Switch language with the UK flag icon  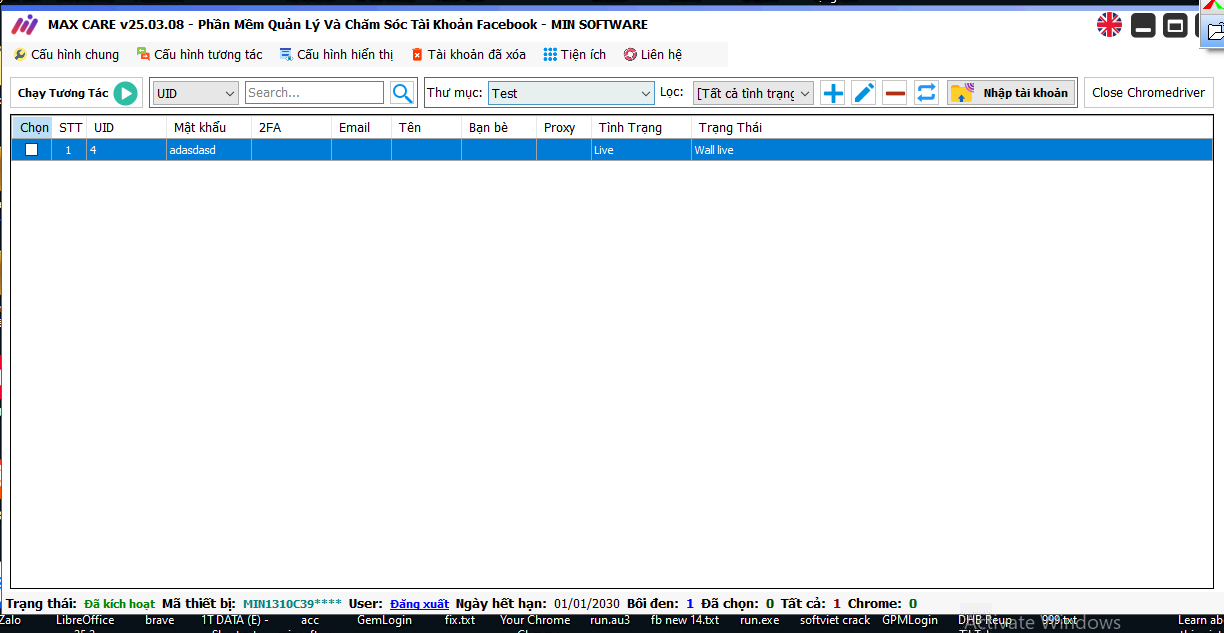click(1109, 25)
